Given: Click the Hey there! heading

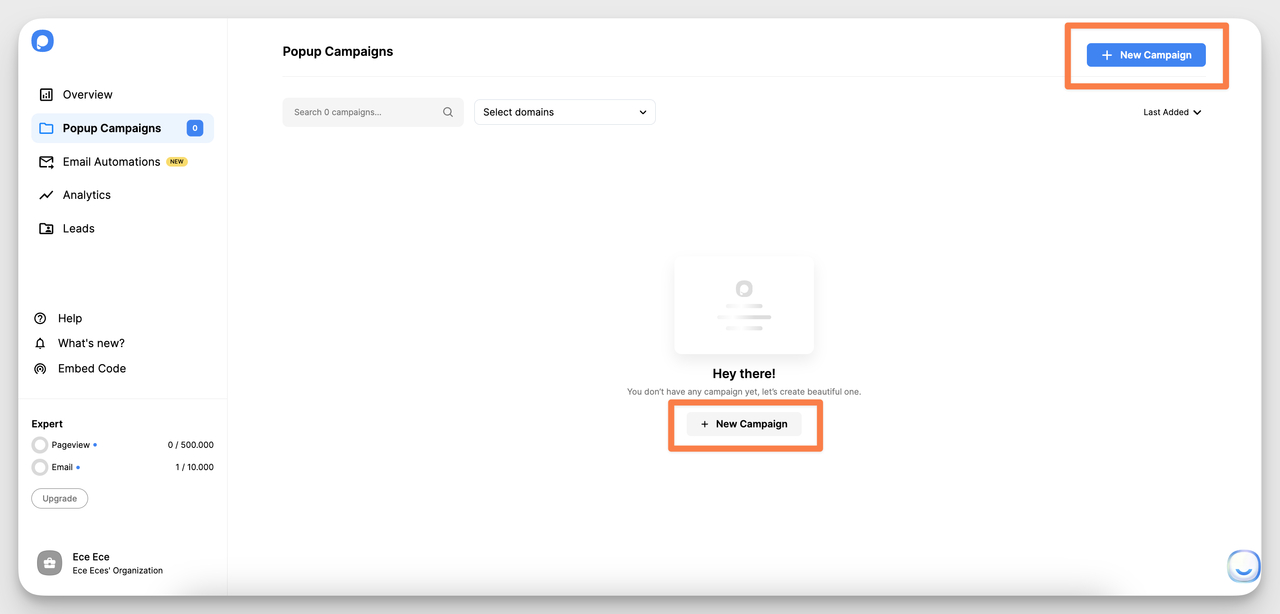Looking at the screenshot, I should [744, 374].
